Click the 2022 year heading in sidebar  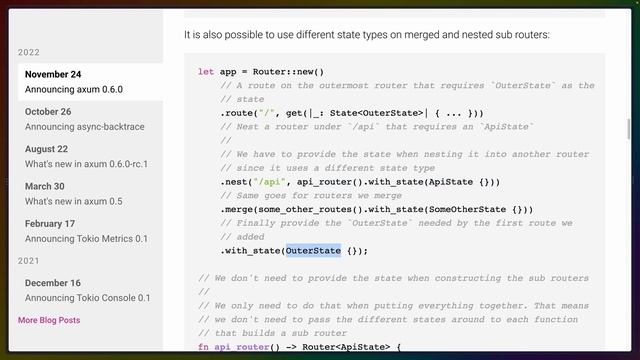coord(29,52)
